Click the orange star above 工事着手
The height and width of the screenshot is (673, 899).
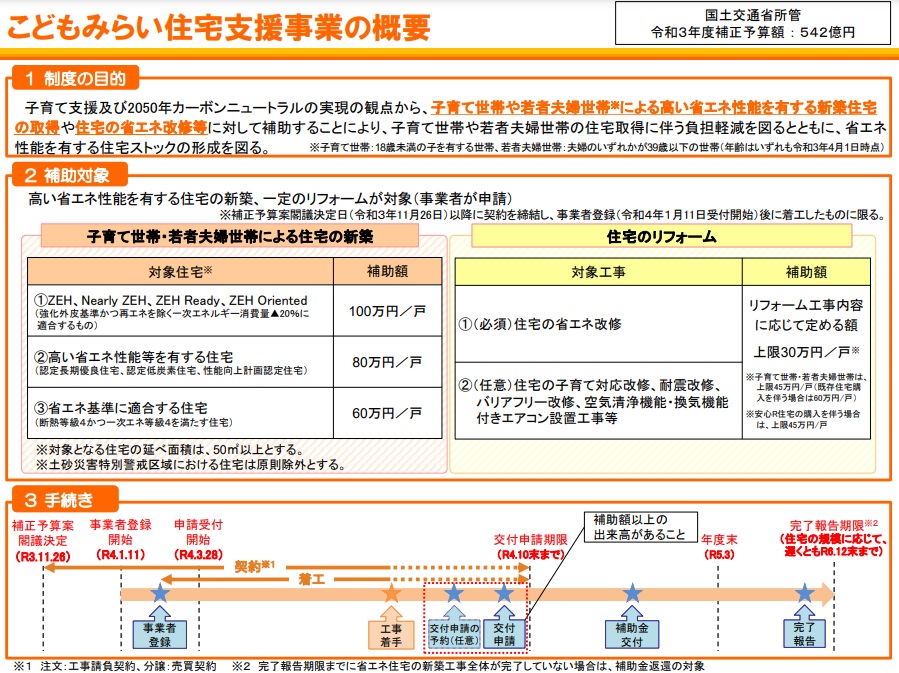pos(391,594)
